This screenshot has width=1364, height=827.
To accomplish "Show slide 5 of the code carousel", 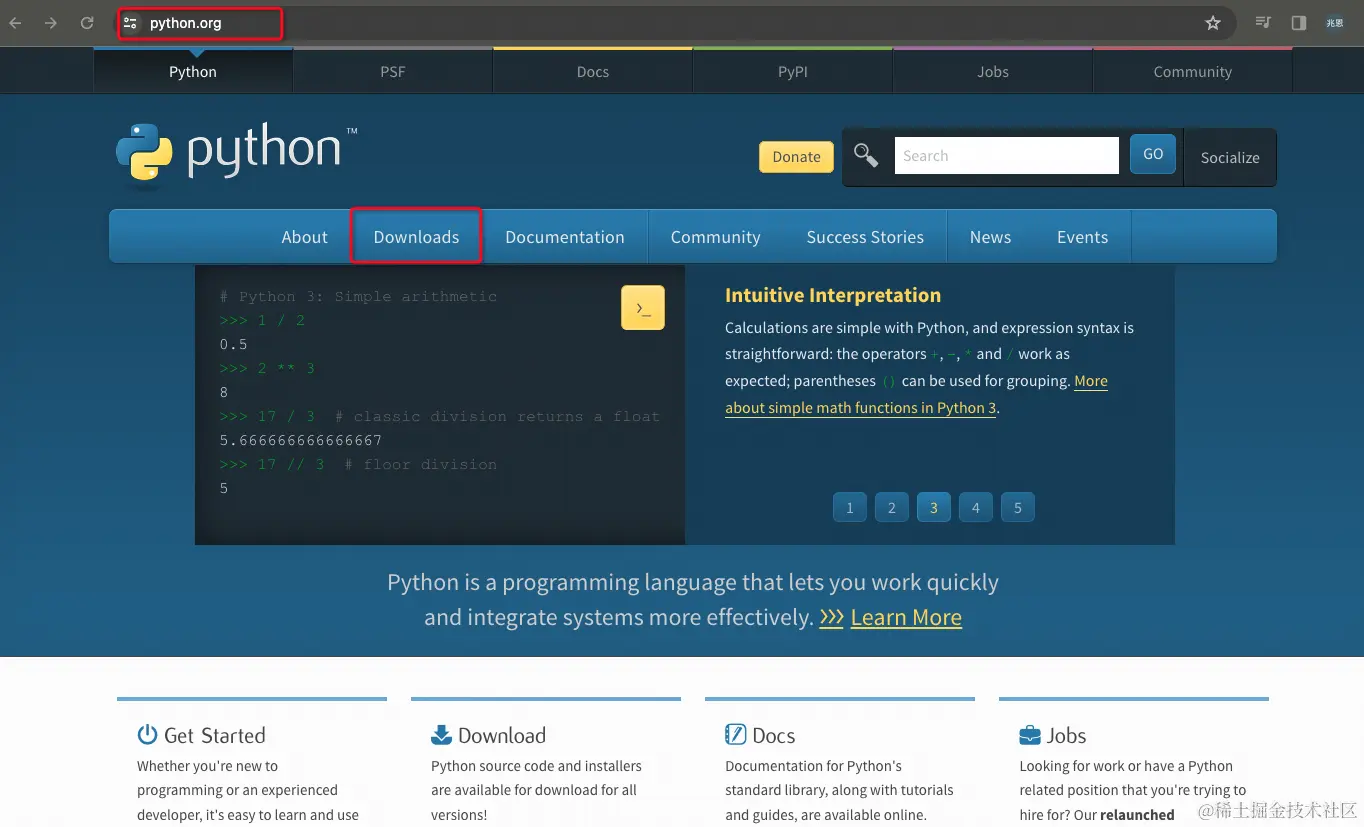I will click(x=1018, y=507).
